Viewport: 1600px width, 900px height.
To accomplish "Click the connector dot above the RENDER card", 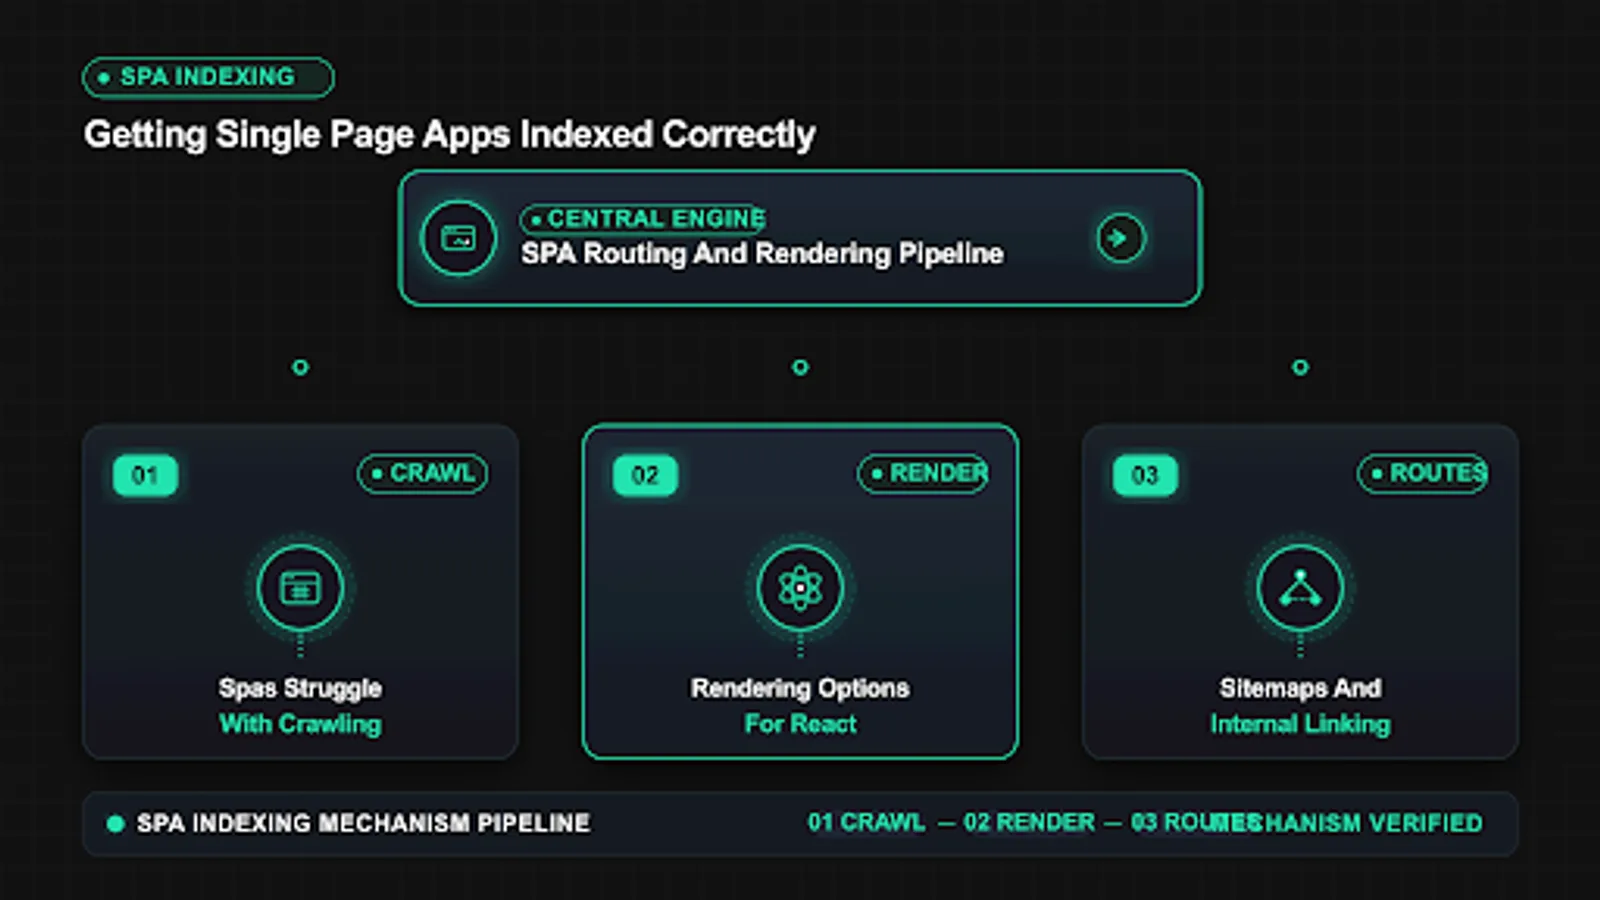I will pyautogui.click(x=800, y=367).
